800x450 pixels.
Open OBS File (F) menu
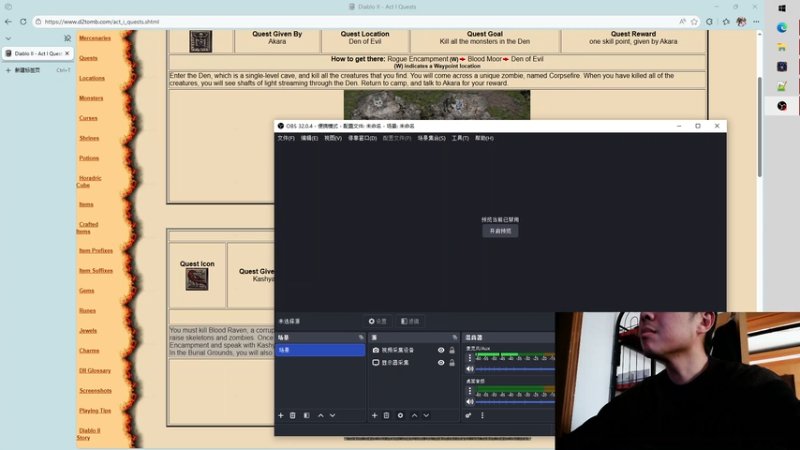tap(286, 138)
